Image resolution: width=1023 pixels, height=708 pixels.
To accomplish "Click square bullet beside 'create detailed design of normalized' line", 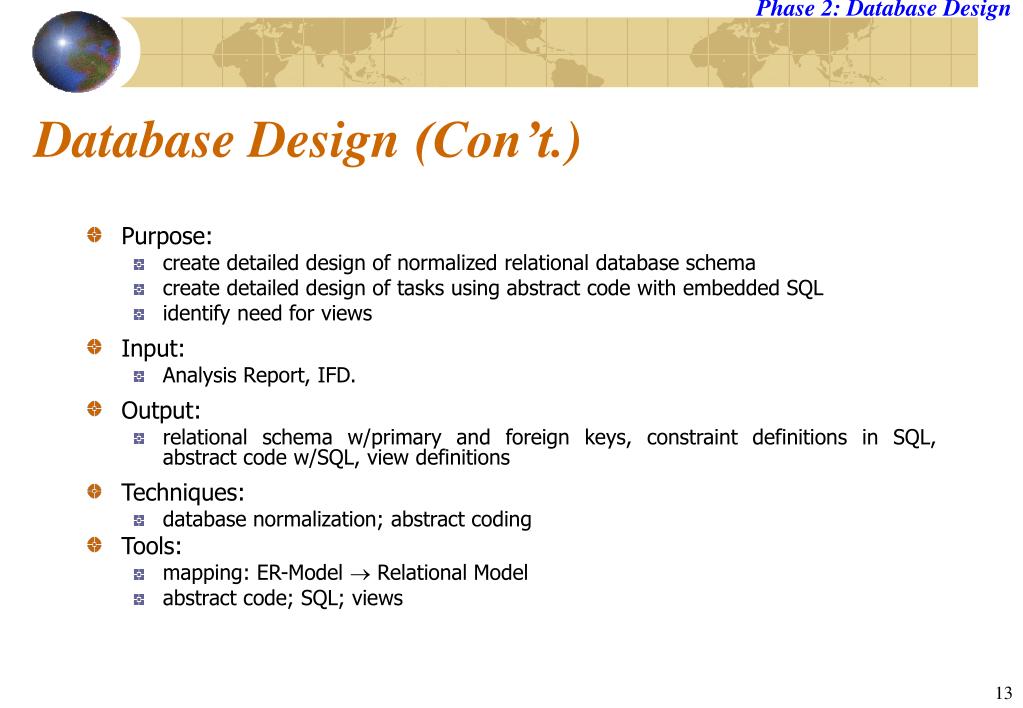I will click(x=139, y=264).
